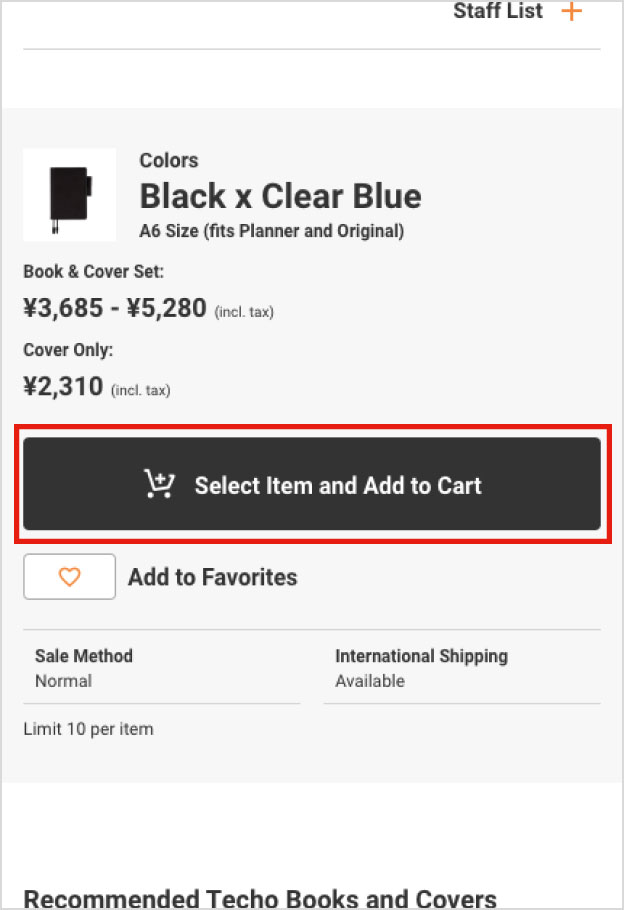Click the Available shipping status text
The width and height of the screenshot is (624, 910).
coord(370,681)
